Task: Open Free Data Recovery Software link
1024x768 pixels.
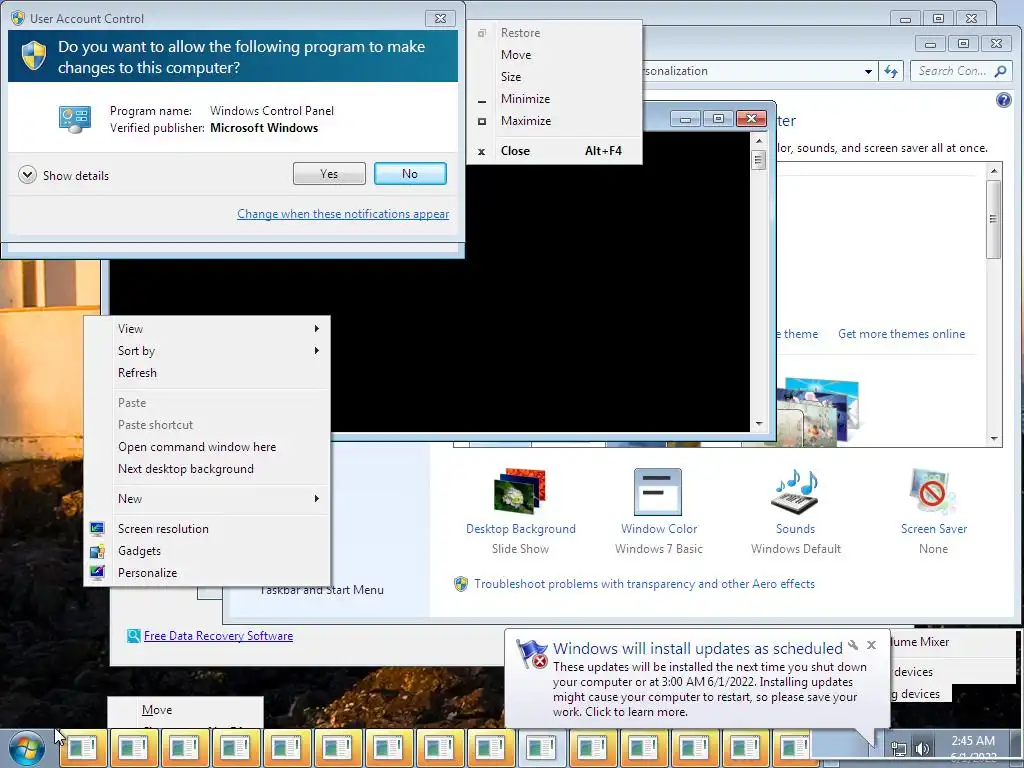Action: pyautogui.click(x=218, y=635)
